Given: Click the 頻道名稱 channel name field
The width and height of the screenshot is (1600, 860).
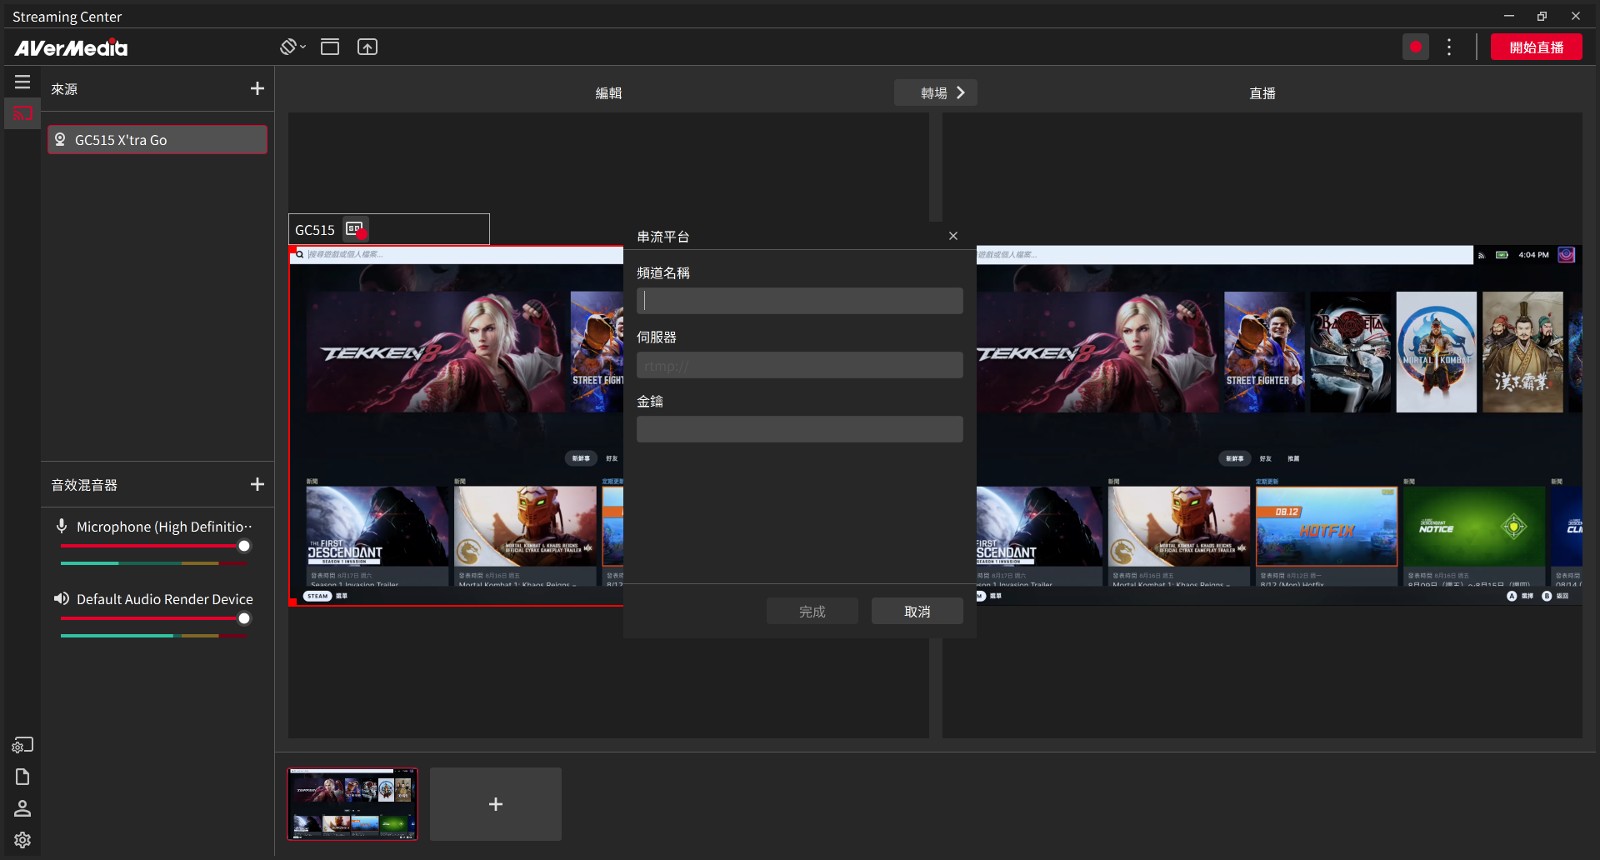Looking at the screenshot, I should [800, 301].
